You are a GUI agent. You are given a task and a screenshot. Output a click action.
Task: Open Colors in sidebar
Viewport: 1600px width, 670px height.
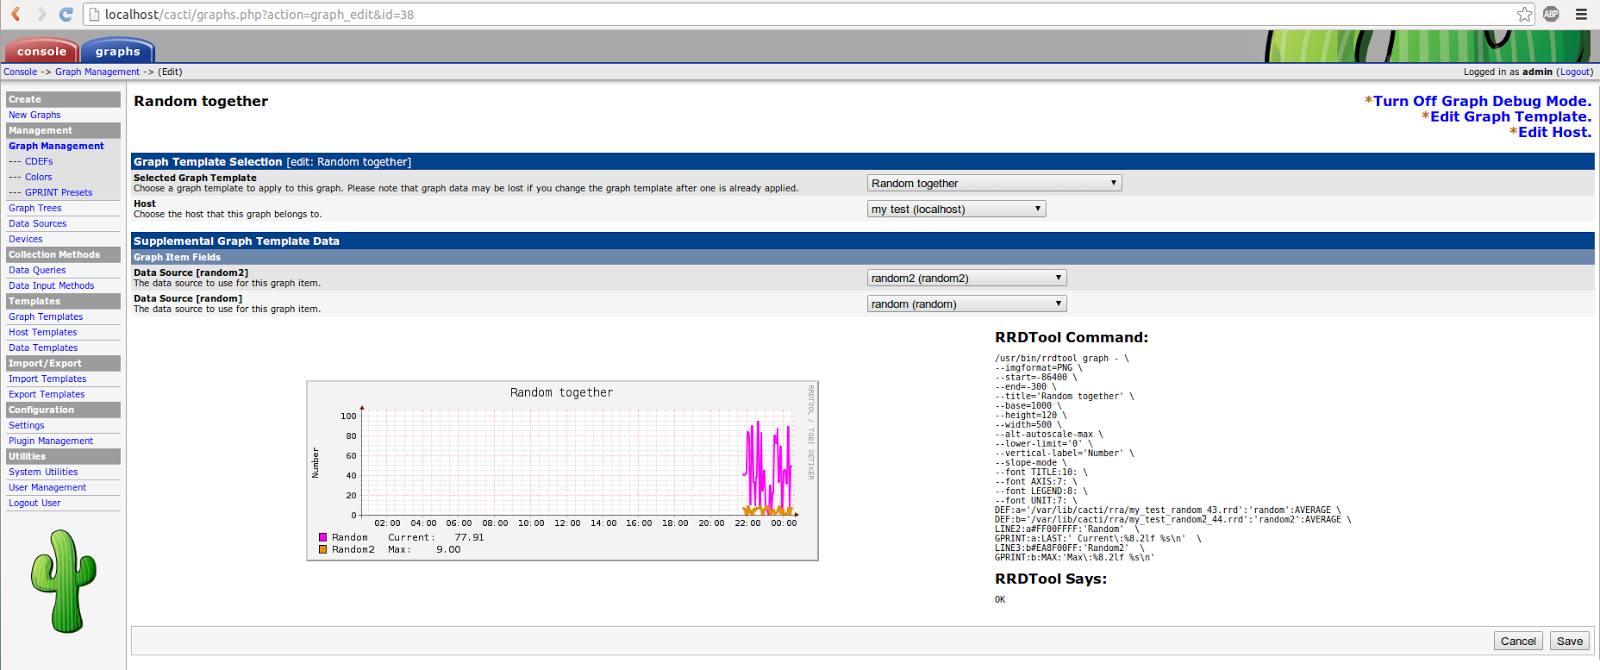point(38,177)
